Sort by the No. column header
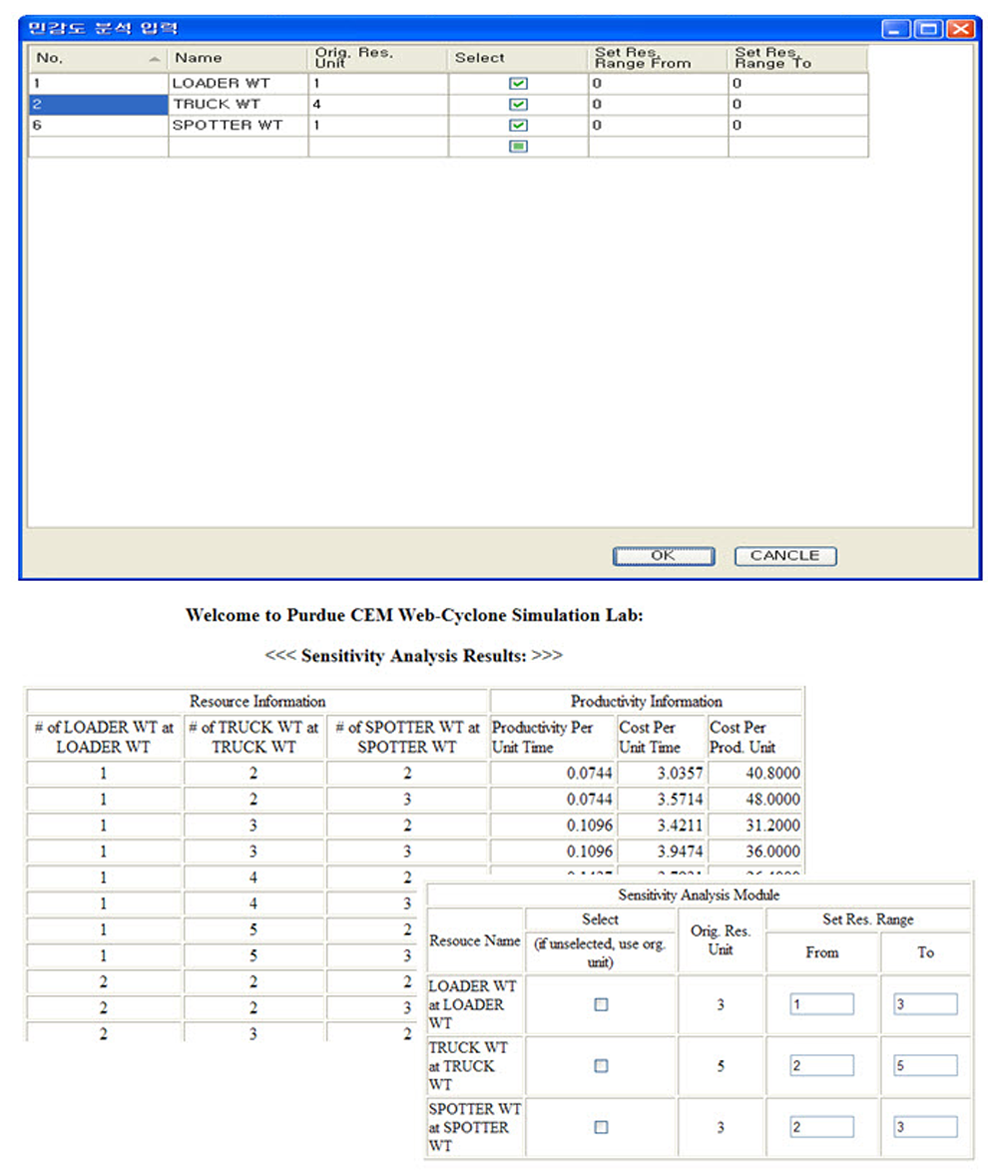 click(97, 58)
